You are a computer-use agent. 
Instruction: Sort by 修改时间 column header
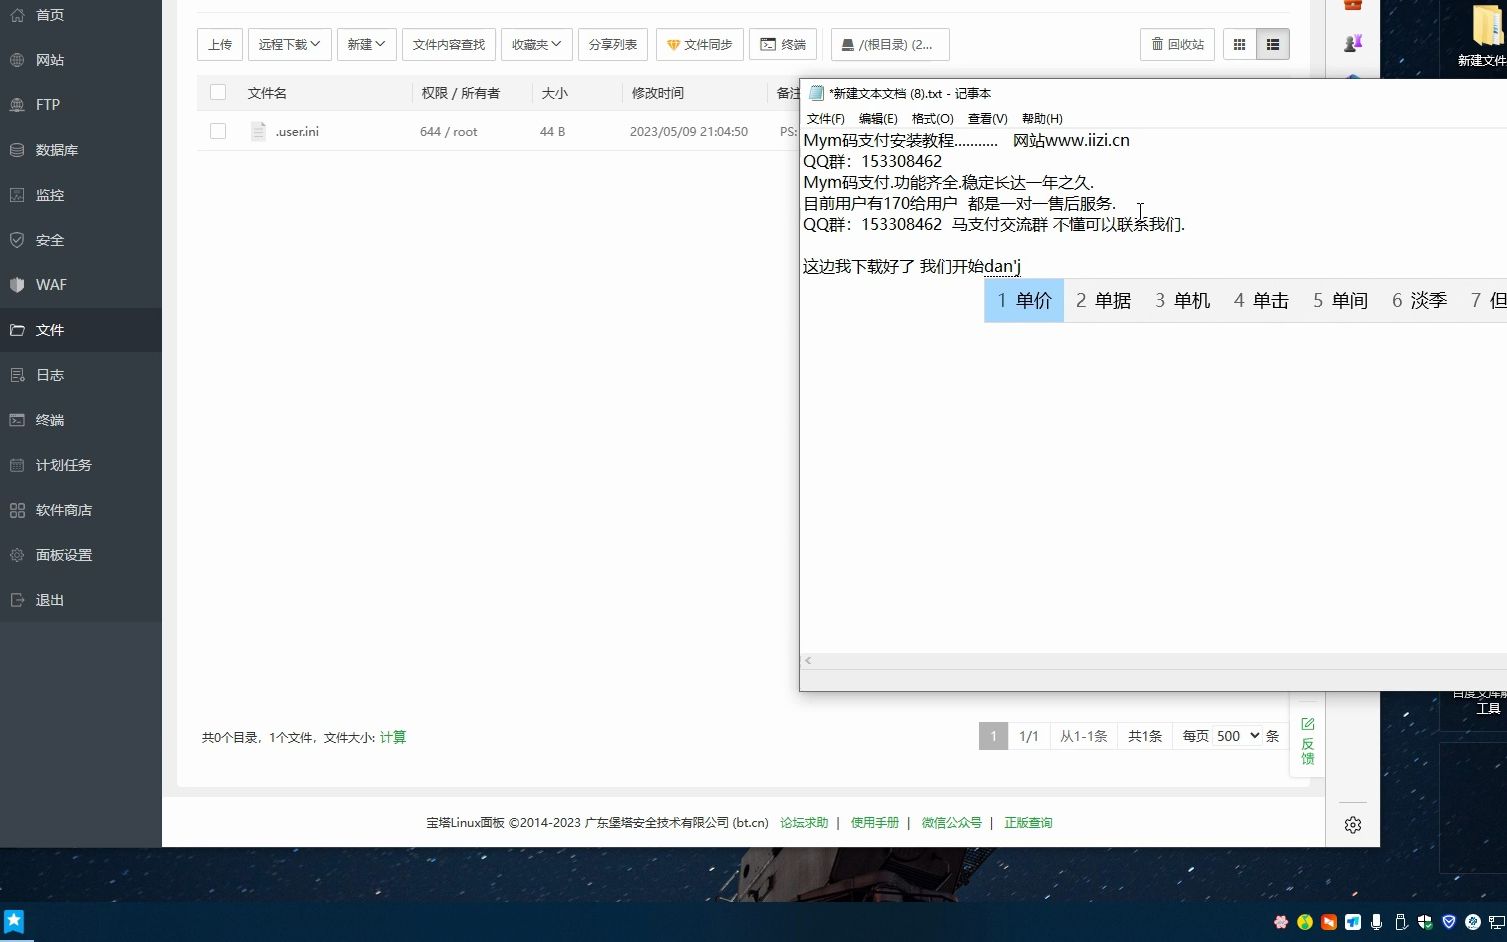tap(657, 93)
